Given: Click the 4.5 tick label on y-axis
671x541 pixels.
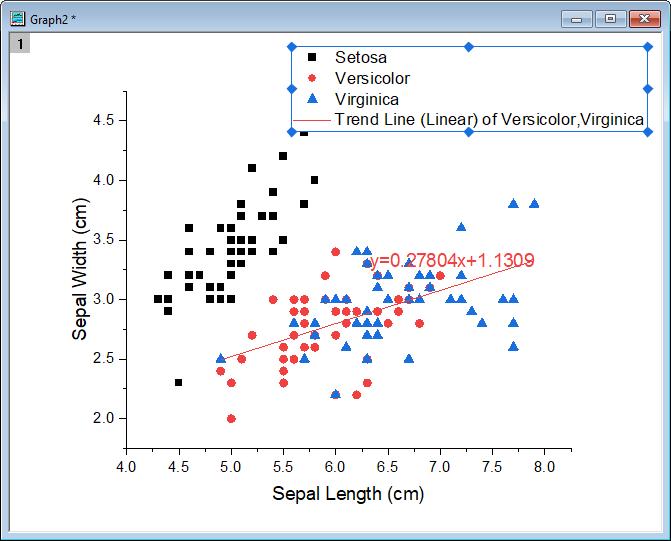Looking at the screenshot, I should coord(100,120).
